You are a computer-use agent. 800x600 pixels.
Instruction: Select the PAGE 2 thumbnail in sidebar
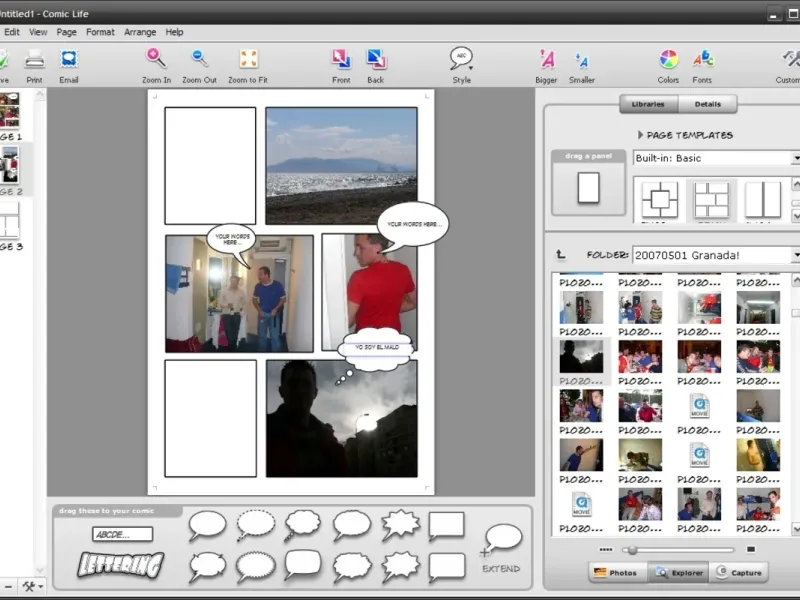[x=9, y=165]
